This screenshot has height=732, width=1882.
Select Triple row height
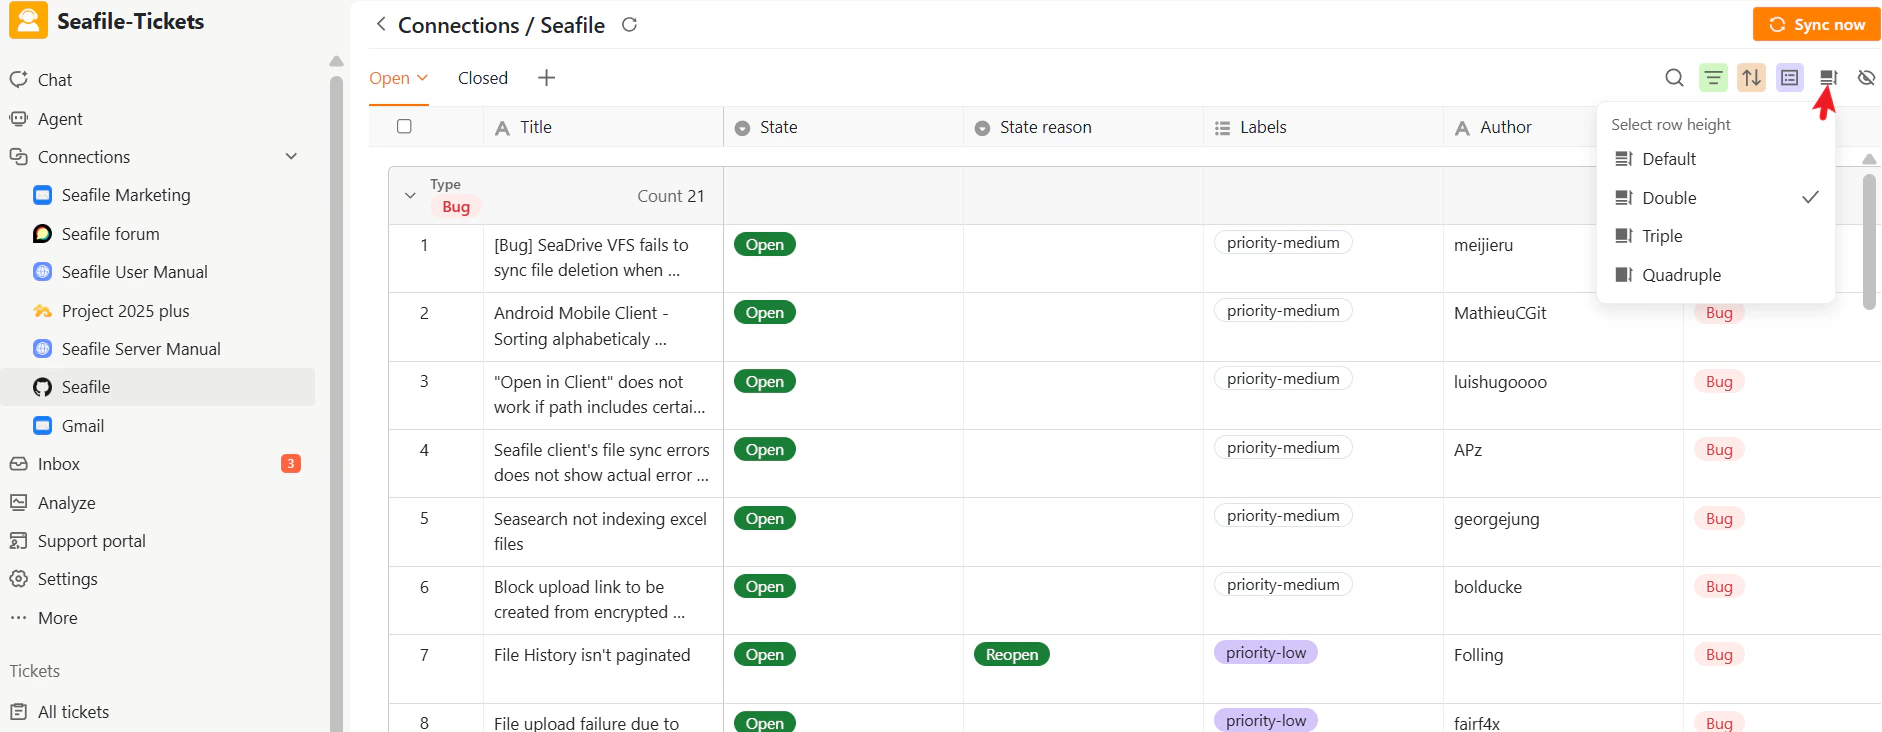point(1716,236)
